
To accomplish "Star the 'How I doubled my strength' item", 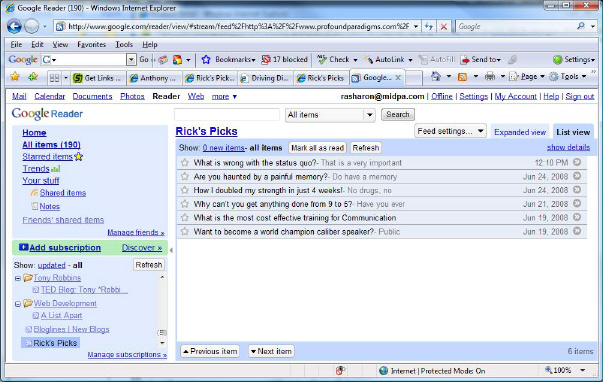I will point(185,190).
